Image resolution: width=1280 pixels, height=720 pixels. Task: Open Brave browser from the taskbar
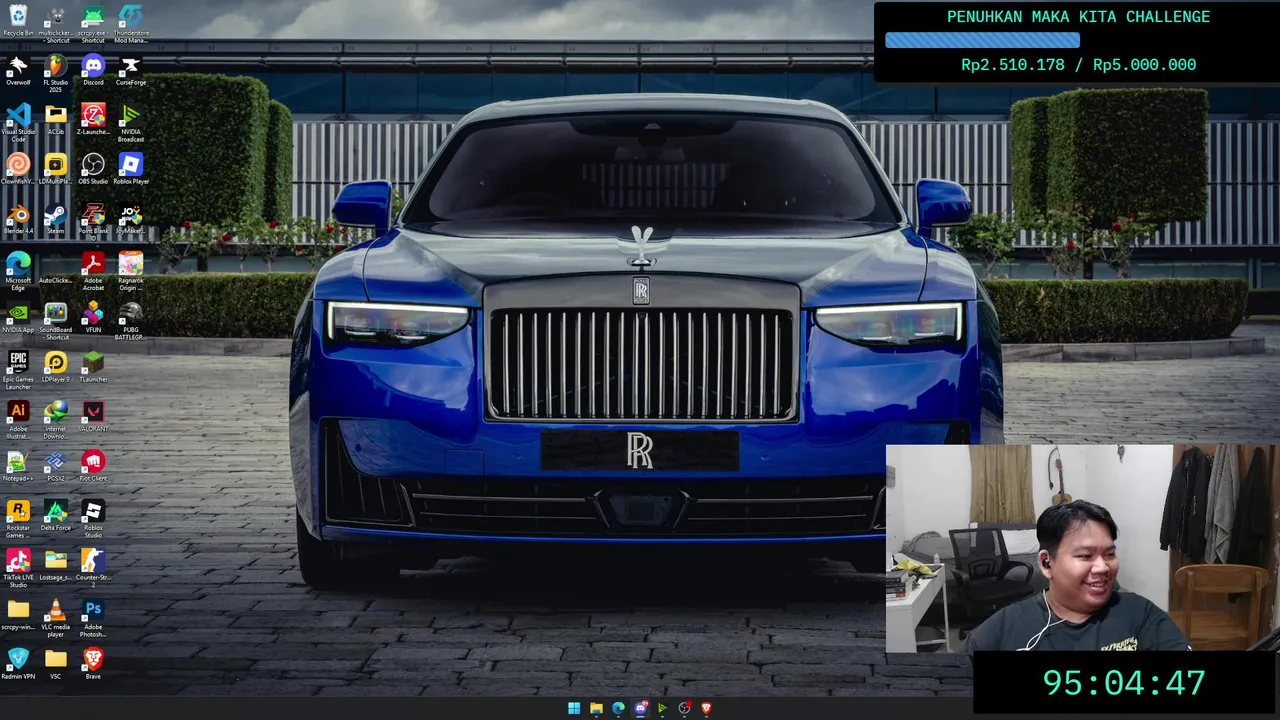coord(706,708)
